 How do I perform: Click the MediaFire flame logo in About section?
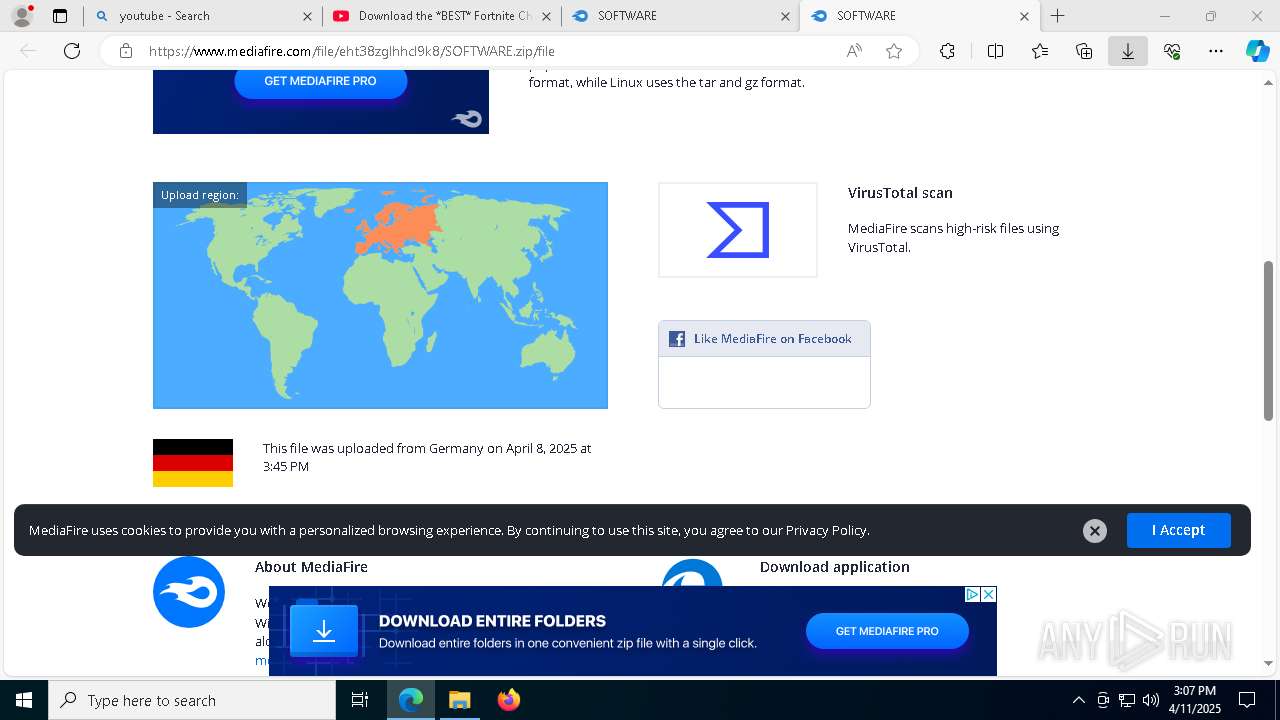click(189, 592)
